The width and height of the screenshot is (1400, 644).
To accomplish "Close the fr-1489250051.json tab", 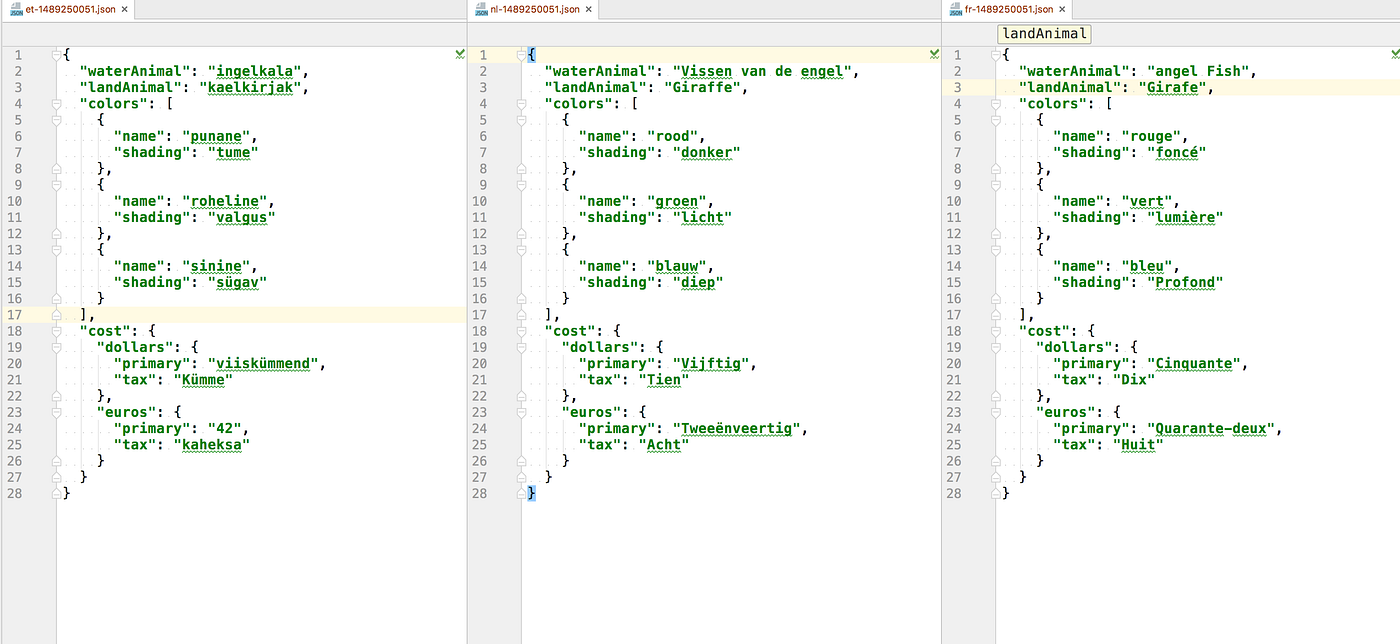I will tap(1063, 9).
